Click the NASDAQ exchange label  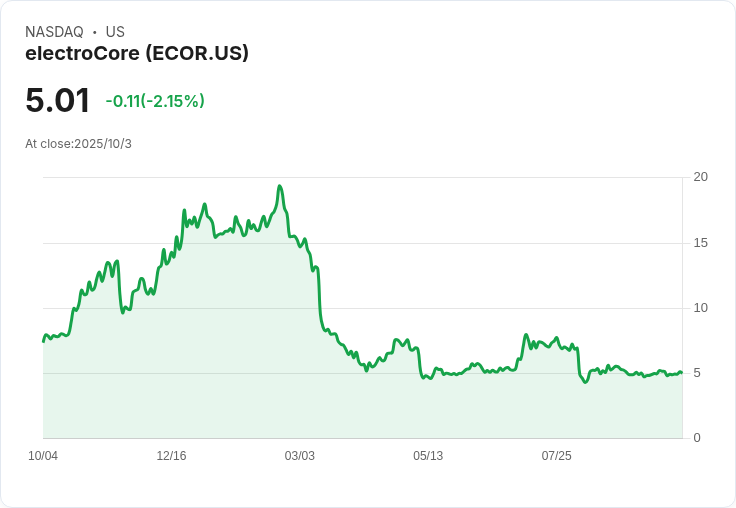click(54, 32)
